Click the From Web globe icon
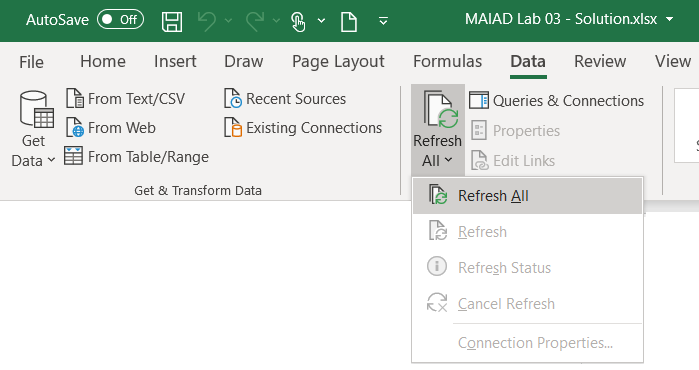699x370 pixels. click(x=75, y=127)
